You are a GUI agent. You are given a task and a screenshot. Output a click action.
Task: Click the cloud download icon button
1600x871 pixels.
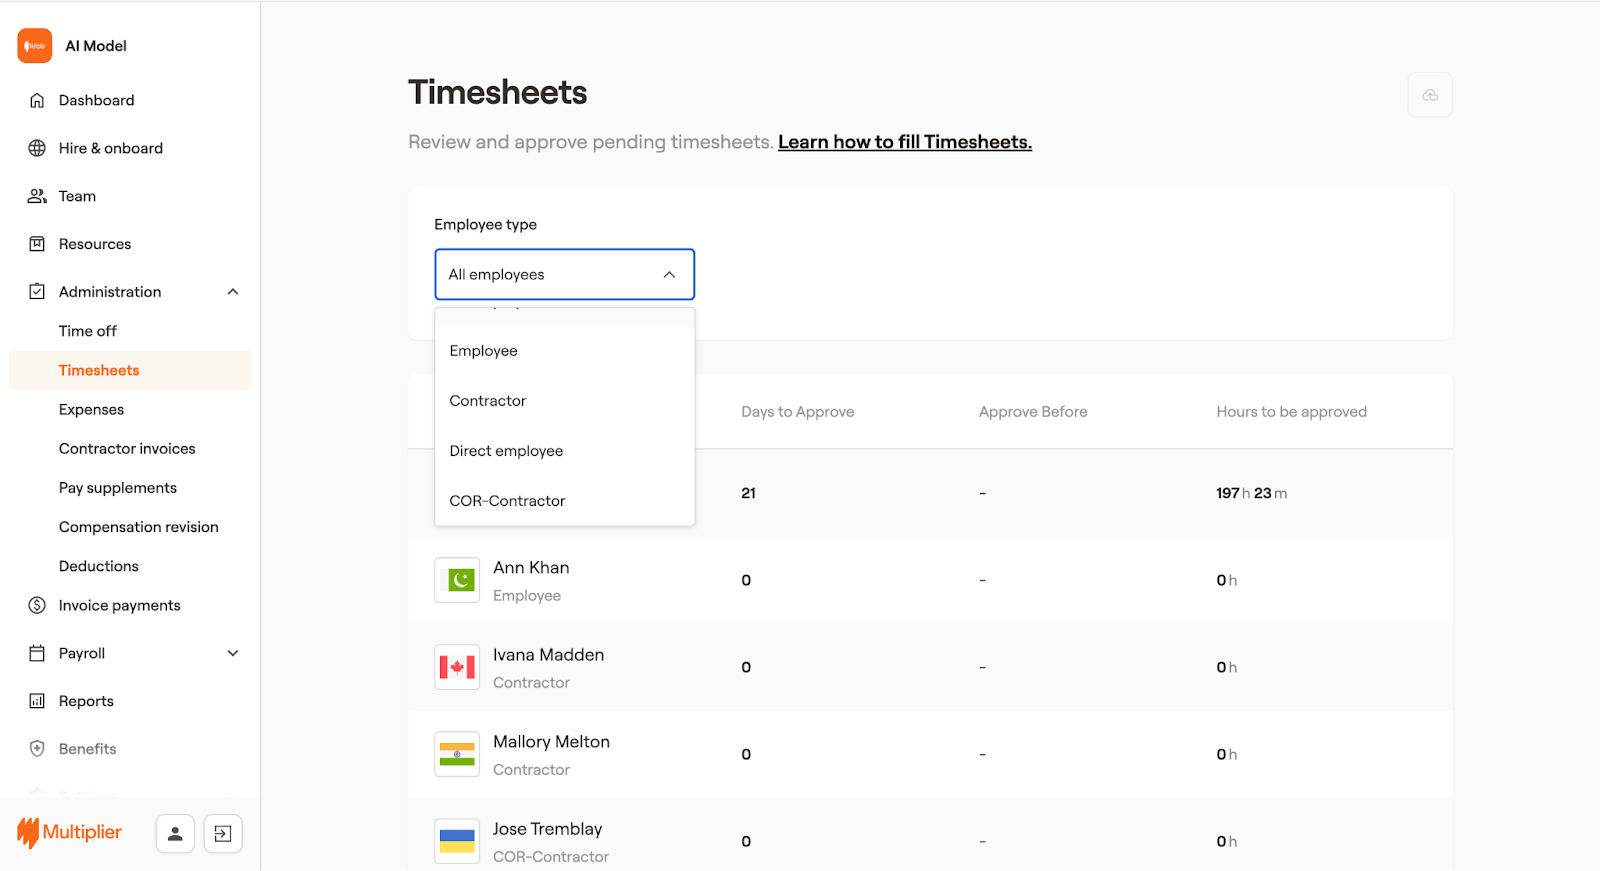click(x=1429, y=95)
